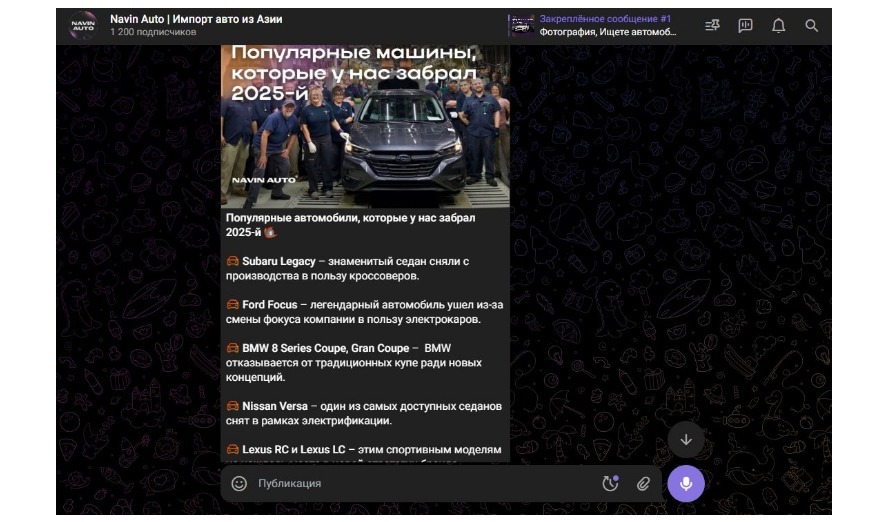
Task: Open search in this channel
Action: [811, 26]
